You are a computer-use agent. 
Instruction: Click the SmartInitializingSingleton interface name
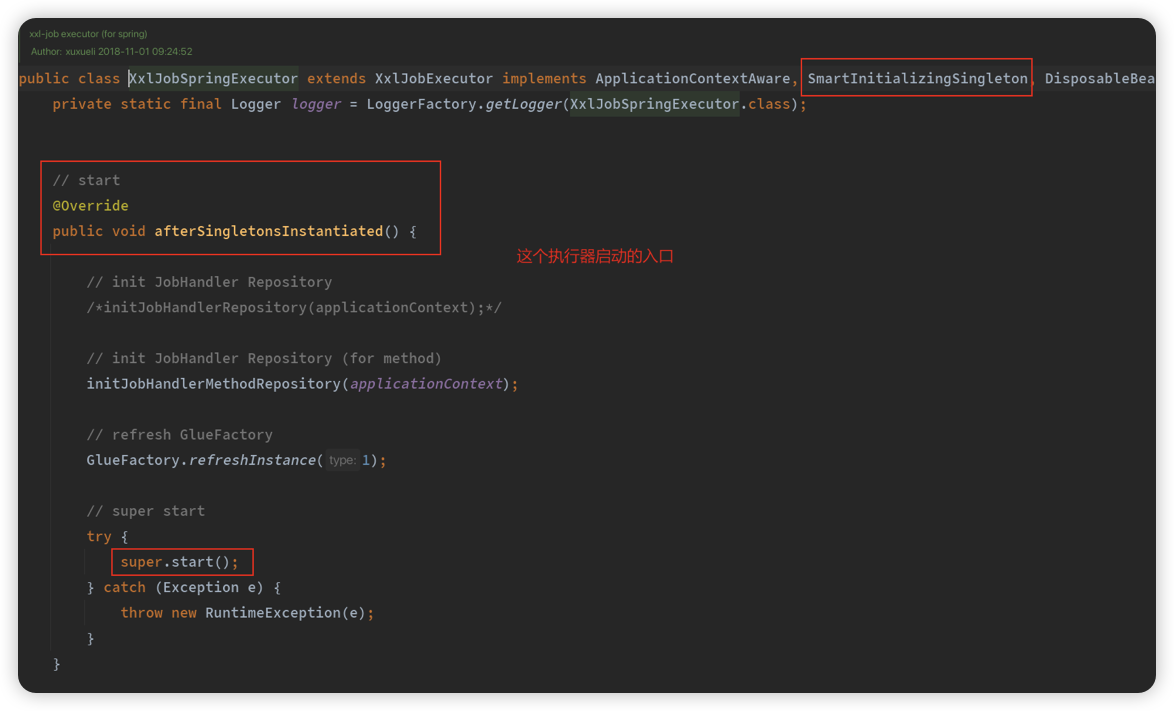tap(917, 79)
